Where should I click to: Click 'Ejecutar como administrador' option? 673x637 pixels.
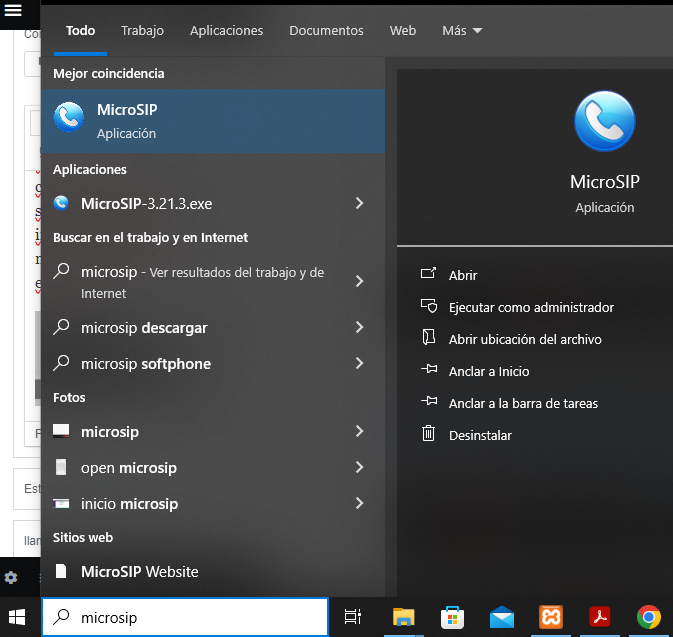(531, 307)
